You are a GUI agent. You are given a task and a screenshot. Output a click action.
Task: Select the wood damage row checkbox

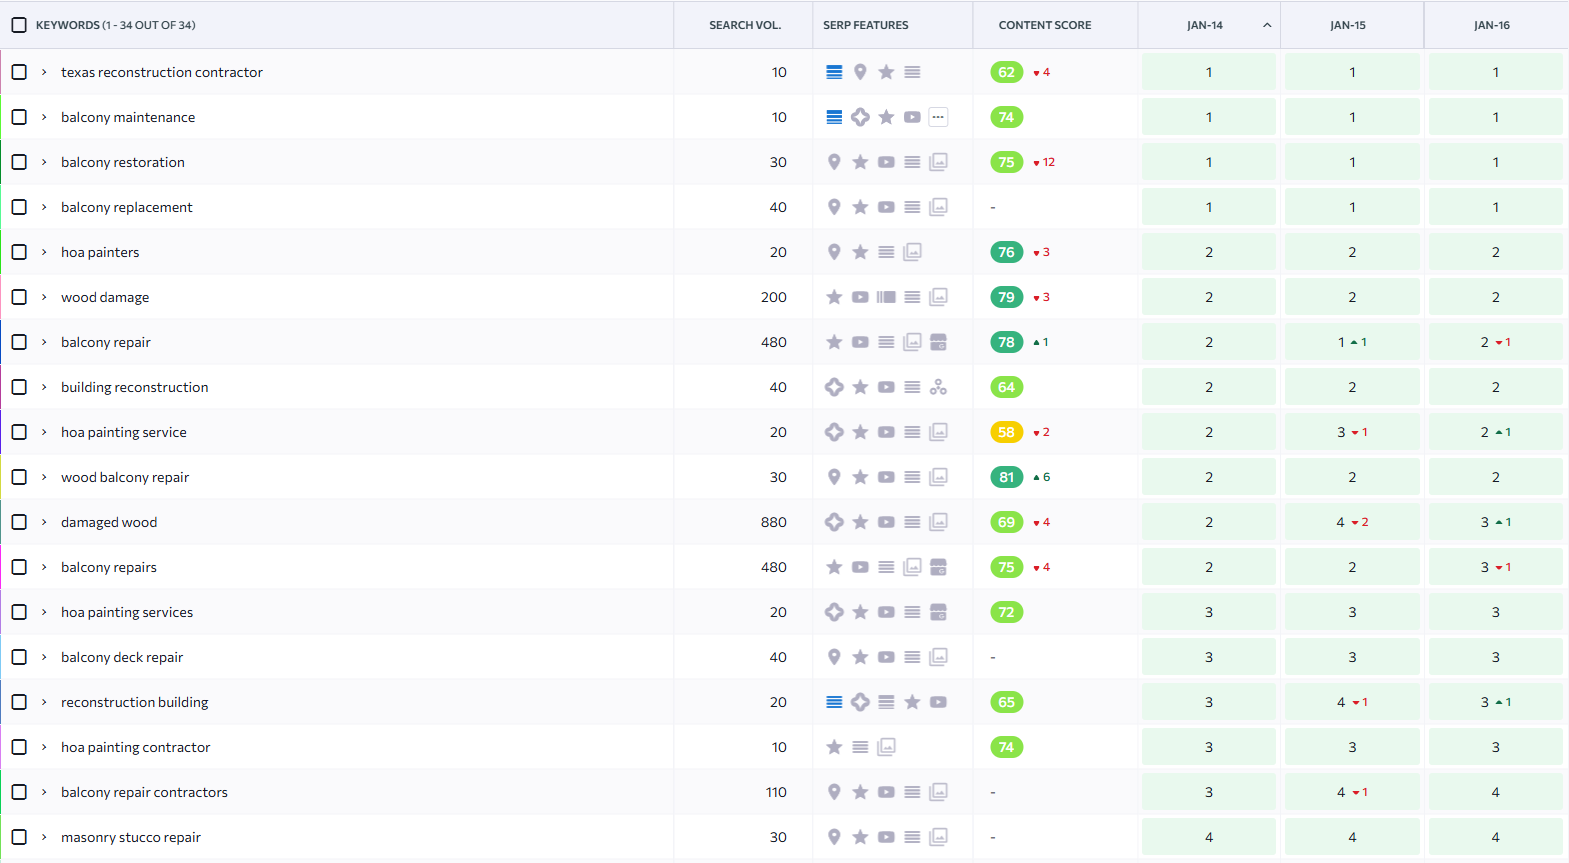coord(19,297)
